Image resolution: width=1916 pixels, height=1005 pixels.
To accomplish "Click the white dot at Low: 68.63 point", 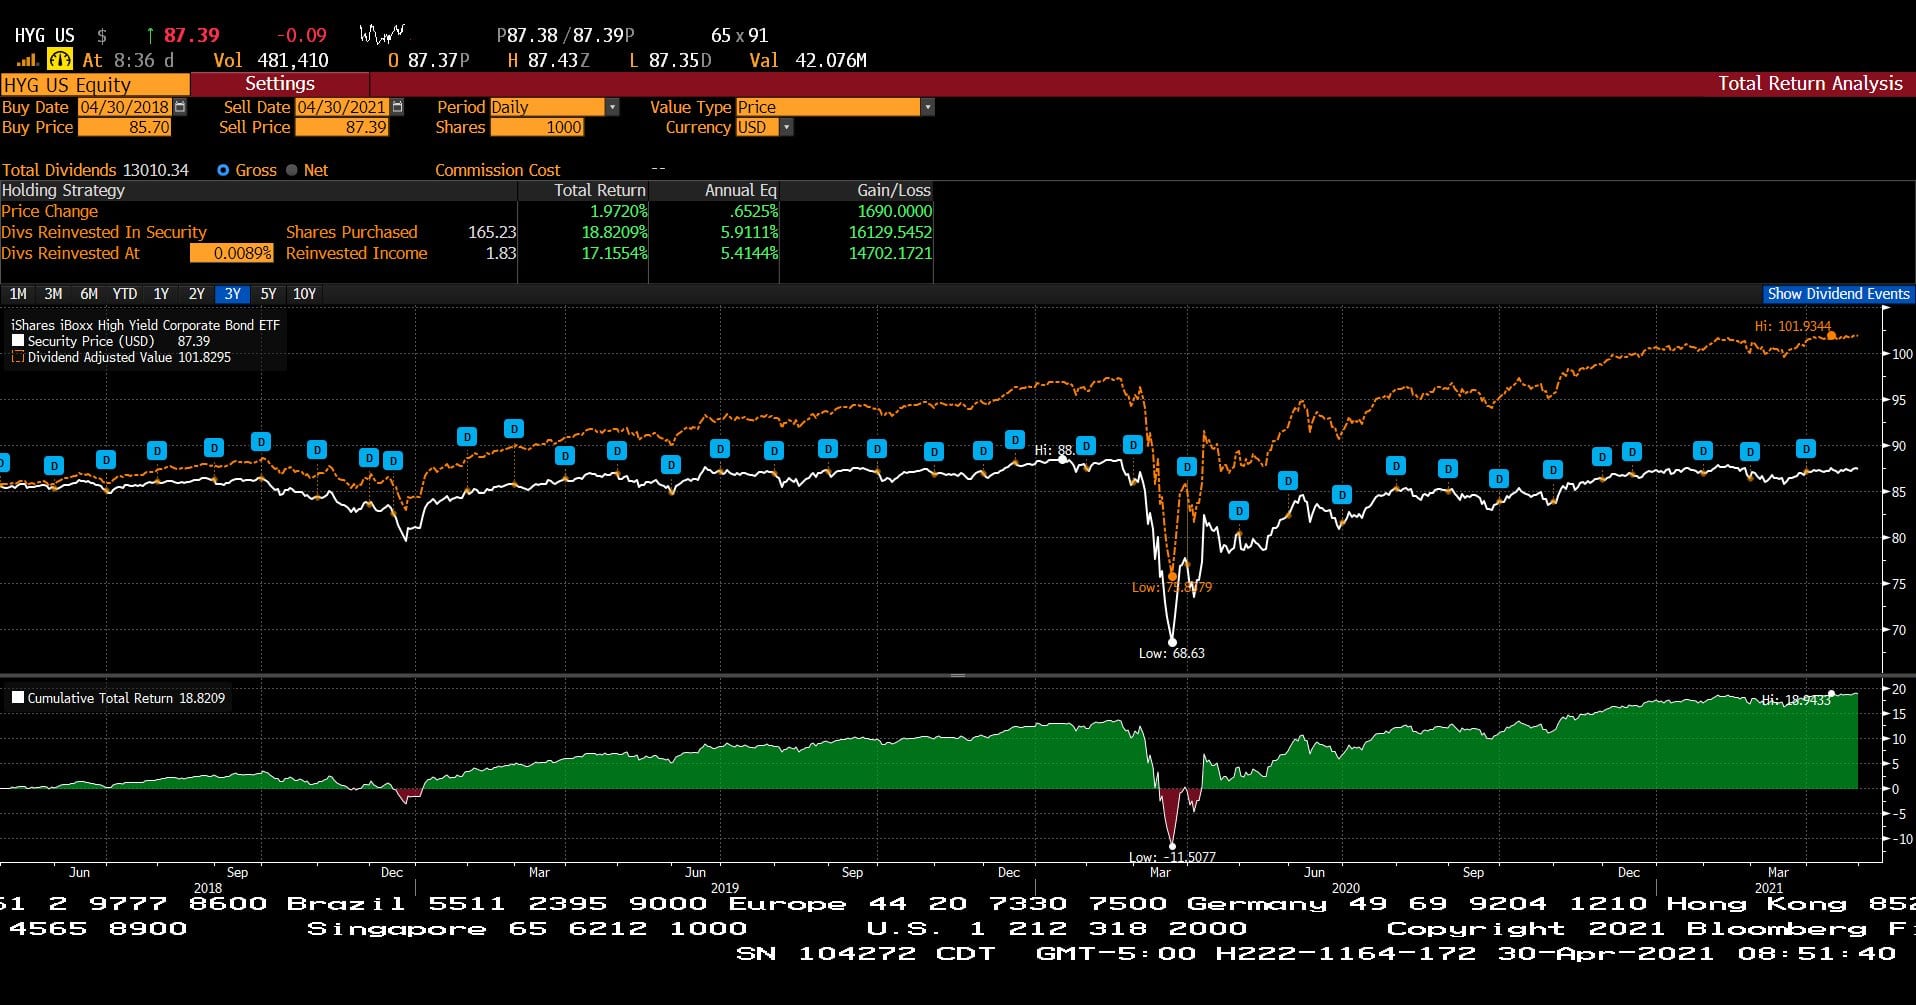I will coord(1172,642).
